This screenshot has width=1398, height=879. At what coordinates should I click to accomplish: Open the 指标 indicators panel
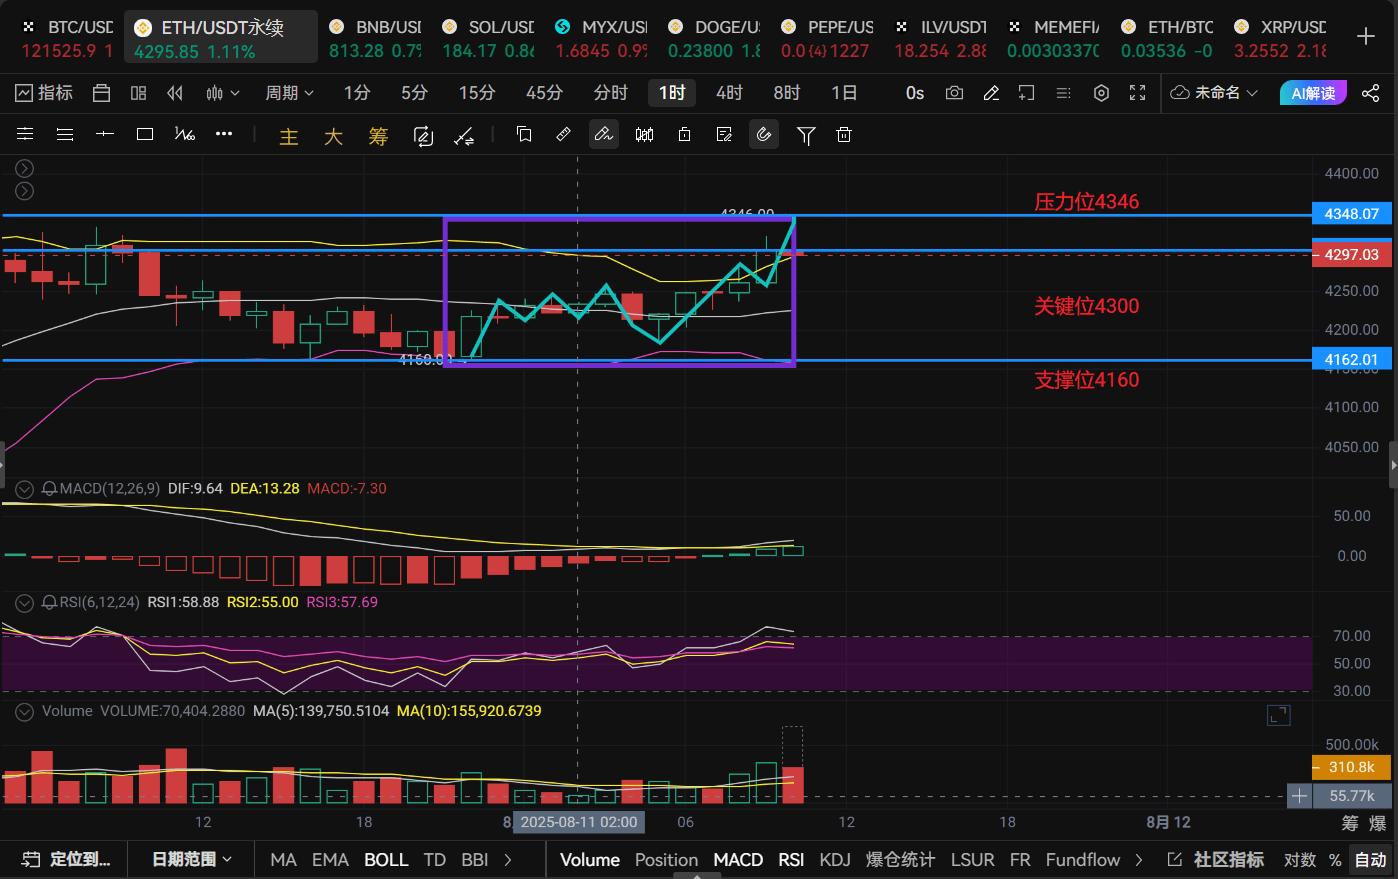(44, 93)
